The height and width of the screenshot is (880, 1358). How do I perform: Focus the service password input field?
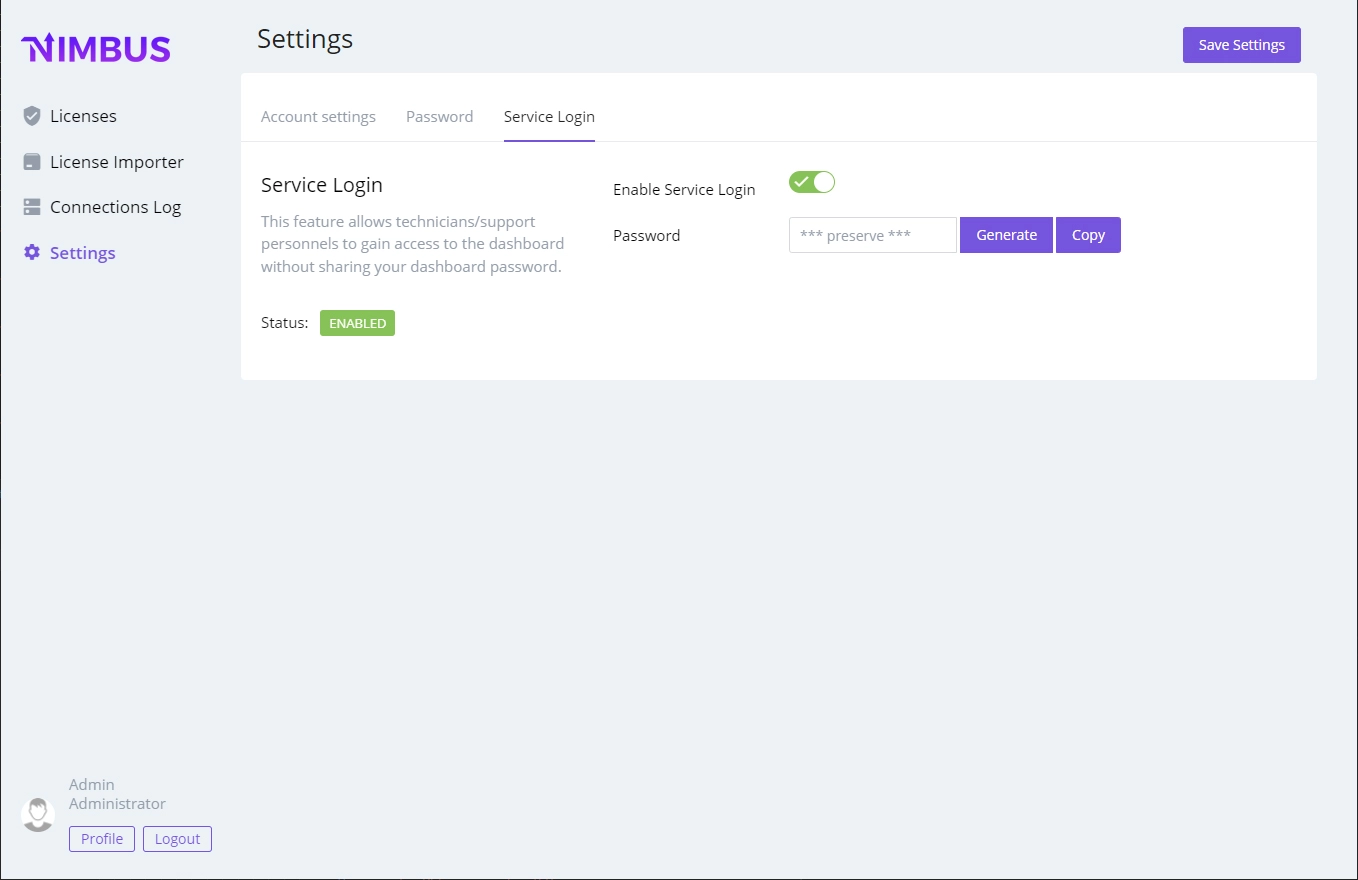(x=873, y=235)
